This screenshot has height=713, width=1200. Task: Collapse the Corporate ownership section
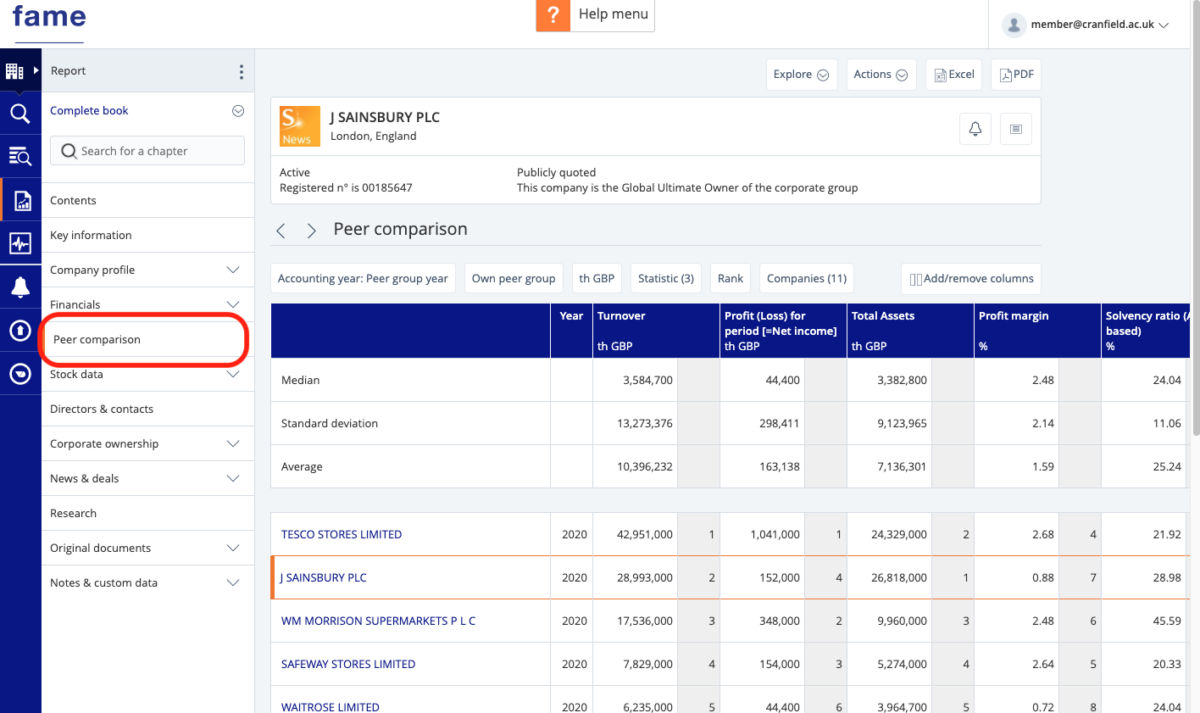coord(147,443)
